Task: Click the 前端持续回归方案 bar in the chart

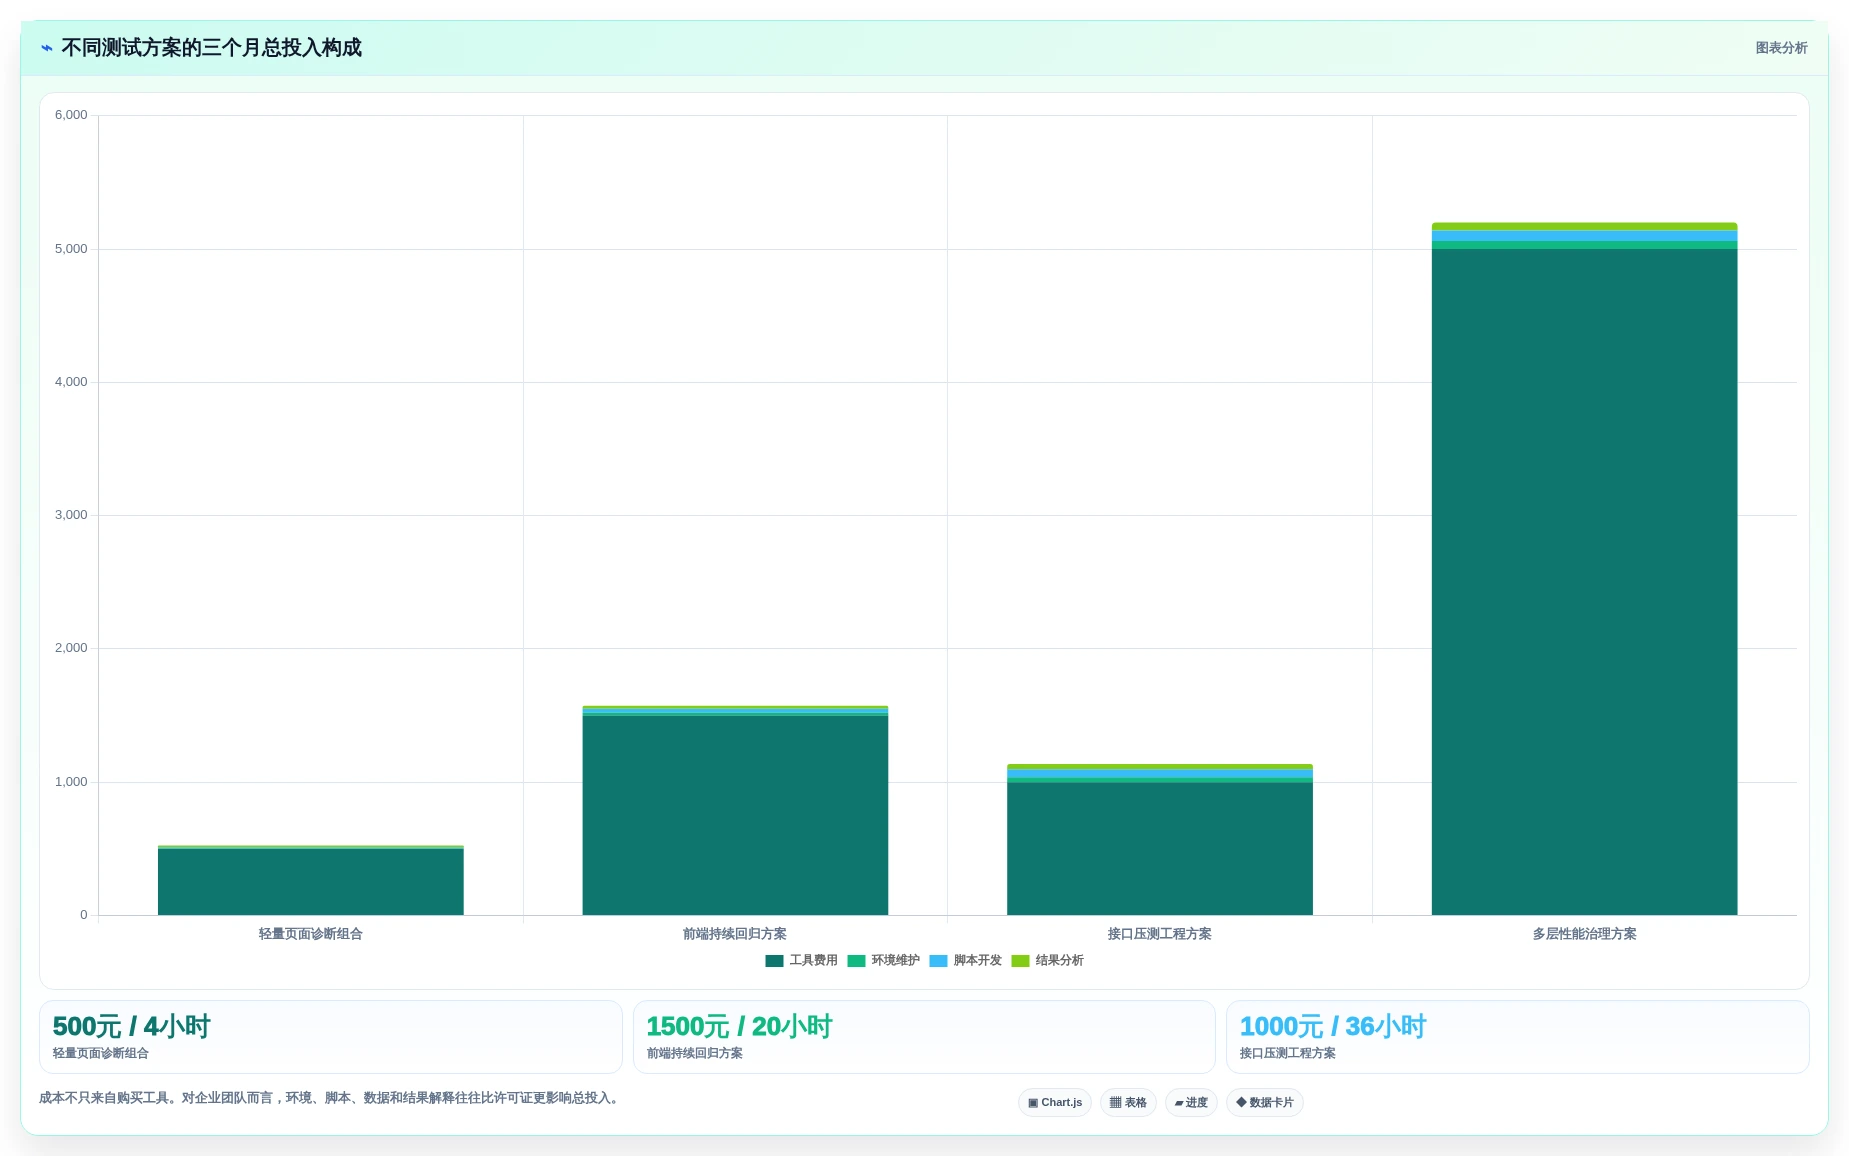Action: [x=735, y=811]
